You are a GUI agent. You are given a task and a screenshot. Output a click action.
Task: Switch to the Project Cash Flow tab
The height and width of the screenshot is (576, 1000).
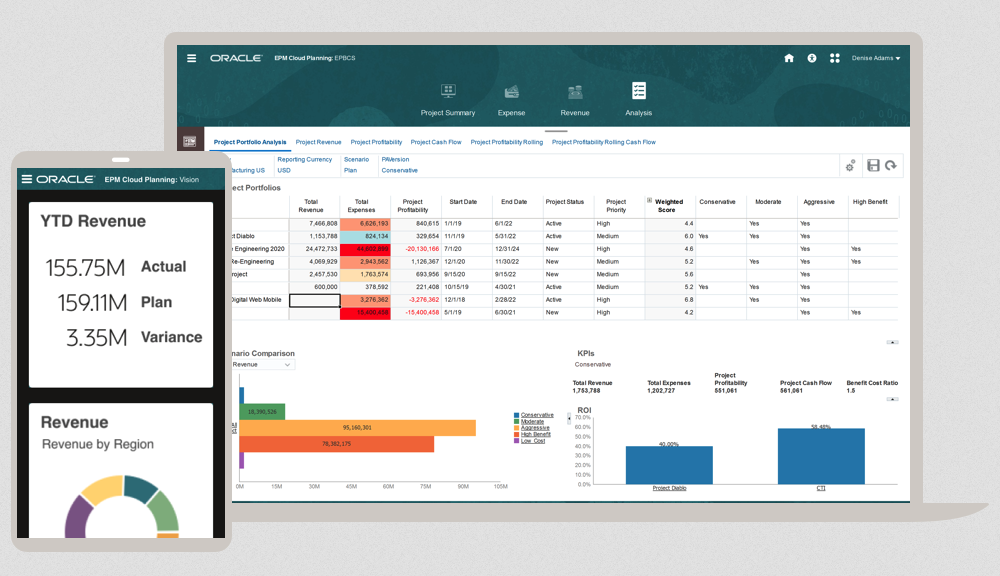point(436,142)
